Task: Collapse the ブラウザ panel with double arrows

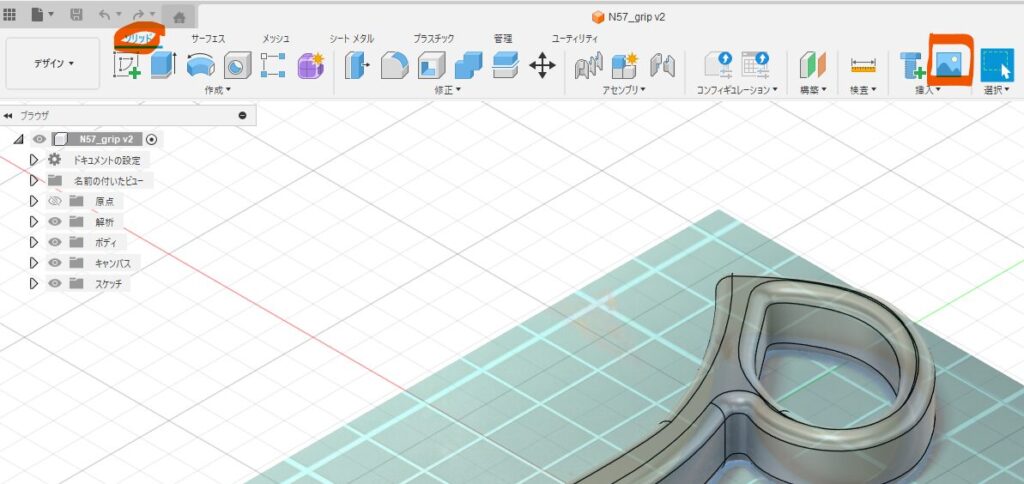Action: [x=8, y=116]
